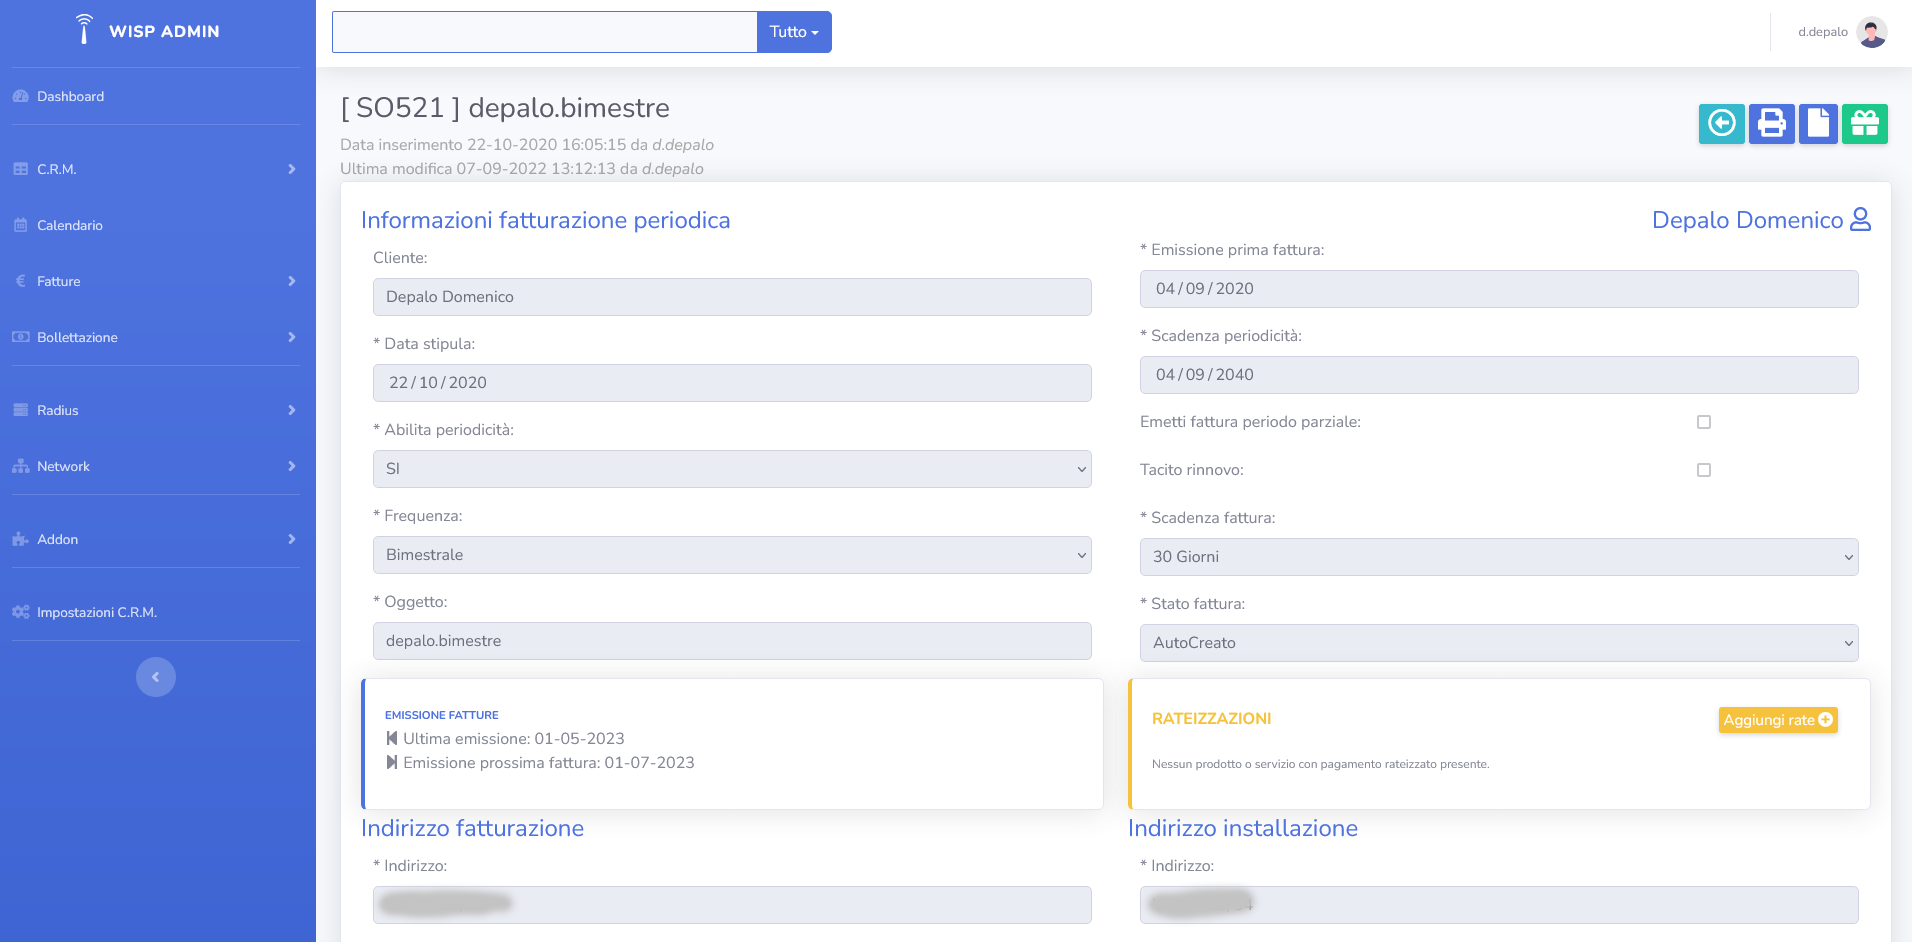Open the Frequenza Bimestrale dropdown

point(732,555)
